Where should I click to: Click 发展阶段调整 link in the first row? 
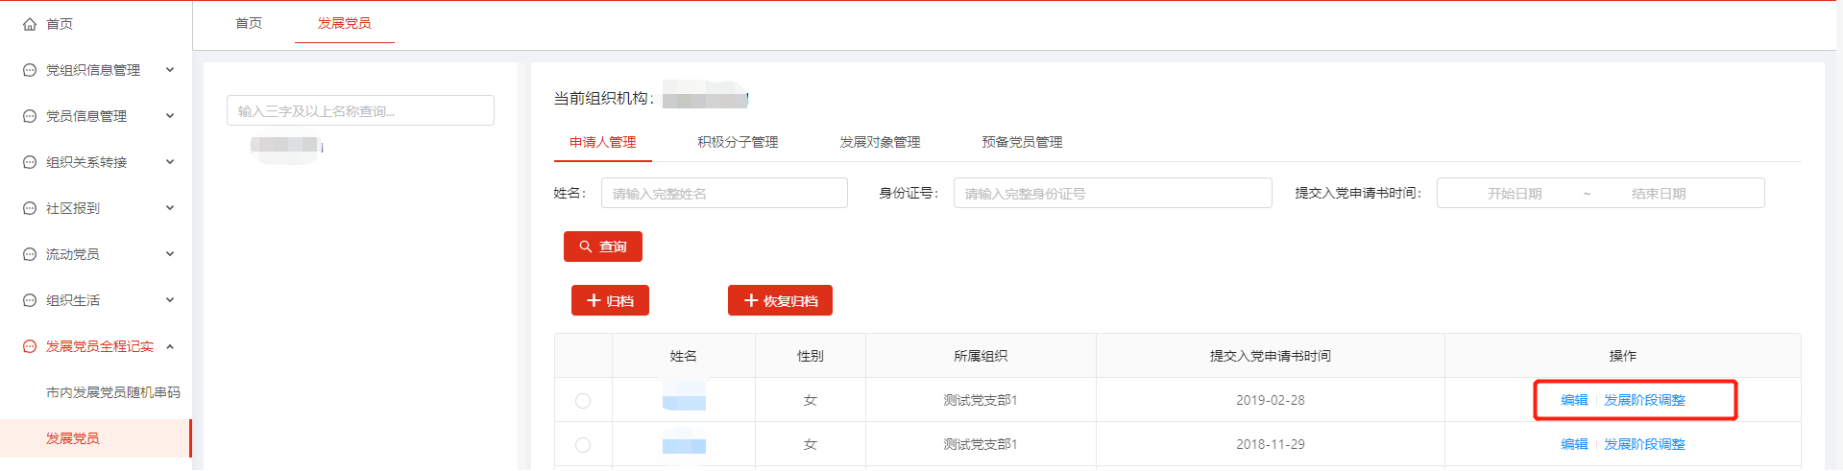click(x=1644, y=400)
